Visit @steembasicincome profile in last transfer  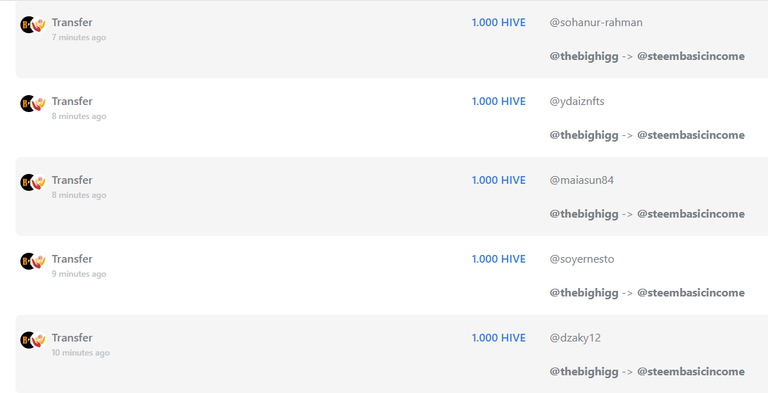(x=691, y=372)
